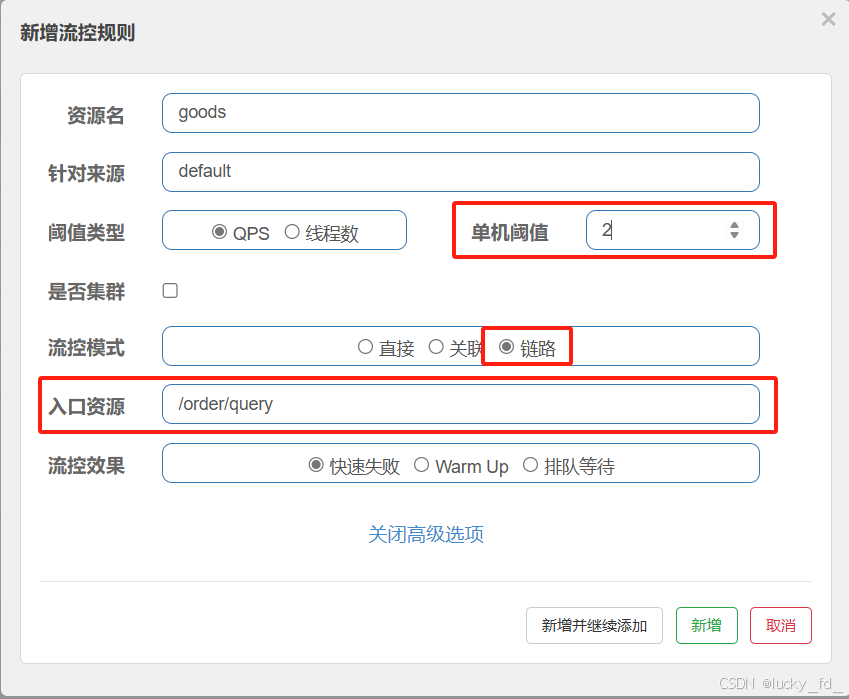This screenshot has height=699, width=849.
Task: Select the 线程数 threshold type radio
Action: pos(292,232)
